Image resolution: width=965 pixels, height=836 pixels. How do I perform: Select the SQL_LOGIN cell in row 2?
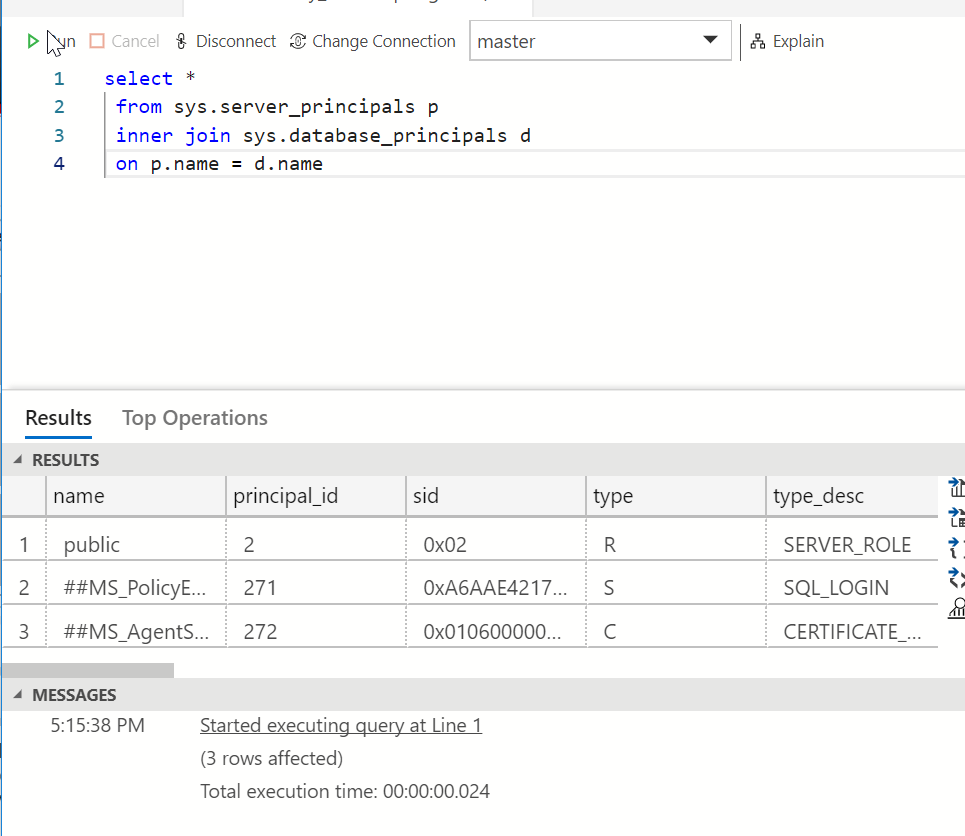point(836,588)
